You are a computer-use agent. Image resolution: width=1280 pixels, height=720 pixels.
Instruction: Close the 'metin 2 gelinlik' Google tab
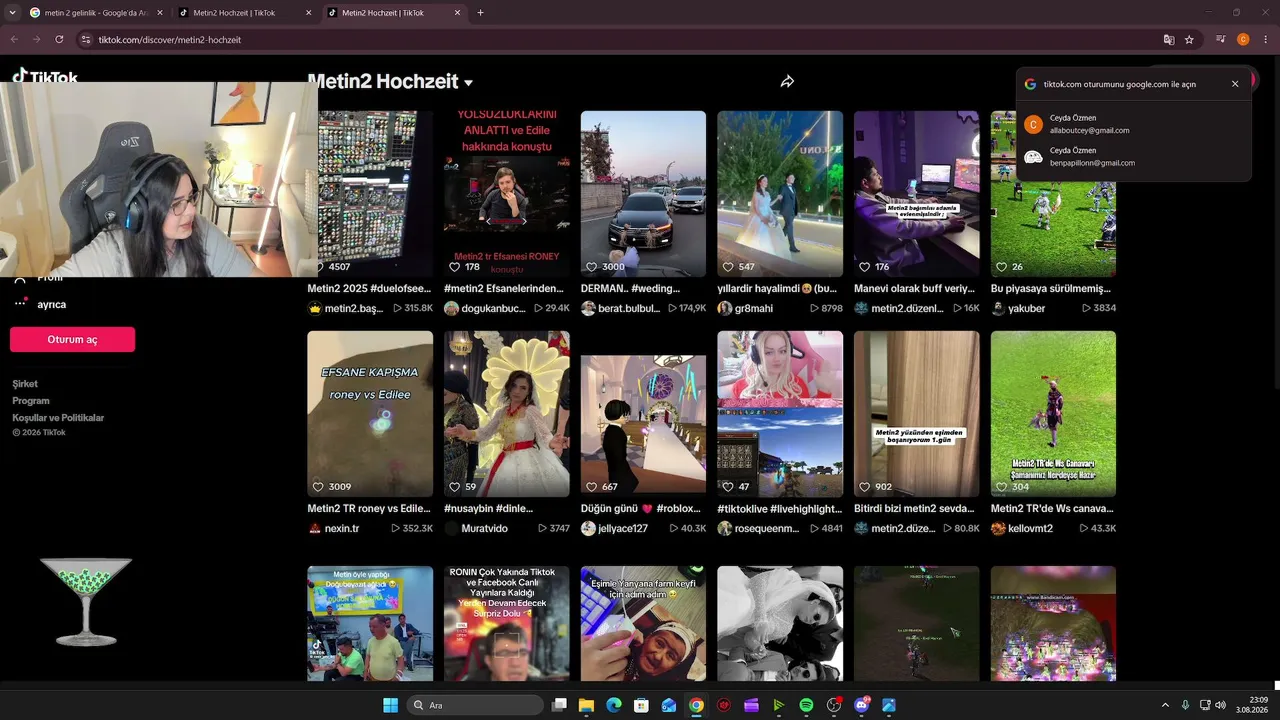(160, 13)
